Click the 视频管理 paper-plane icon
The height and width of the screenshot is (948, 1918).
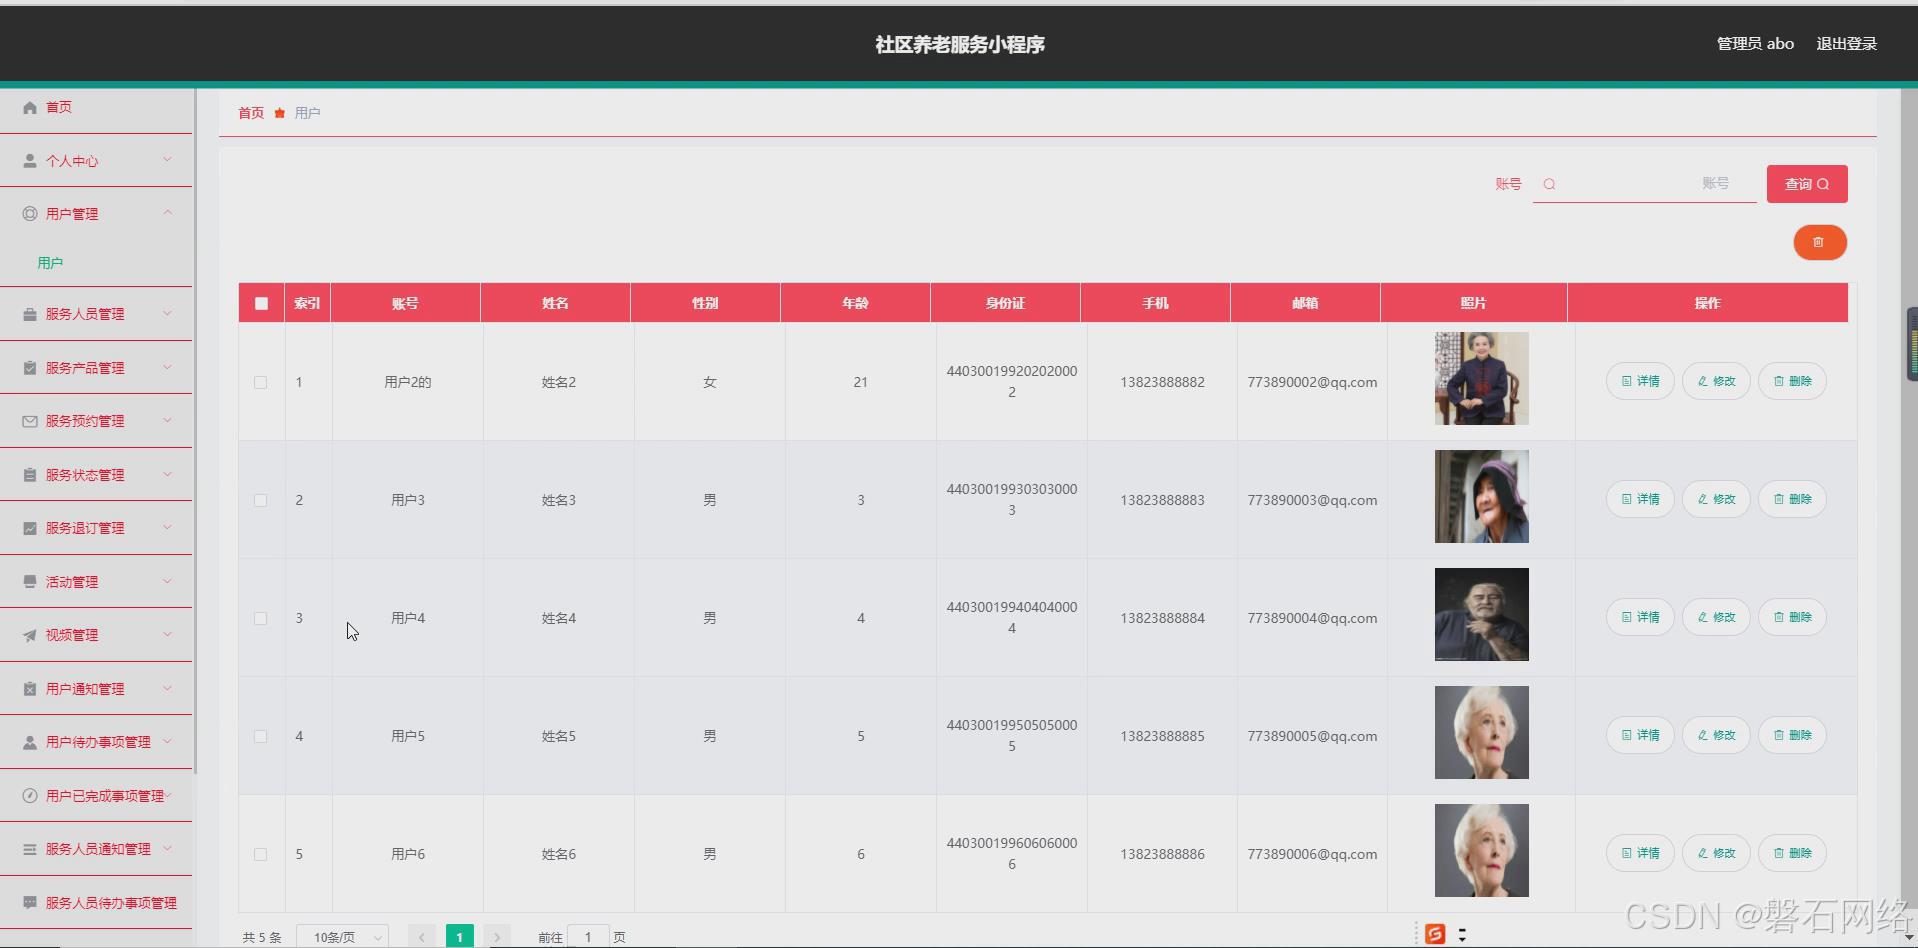(x=30, y=635)
